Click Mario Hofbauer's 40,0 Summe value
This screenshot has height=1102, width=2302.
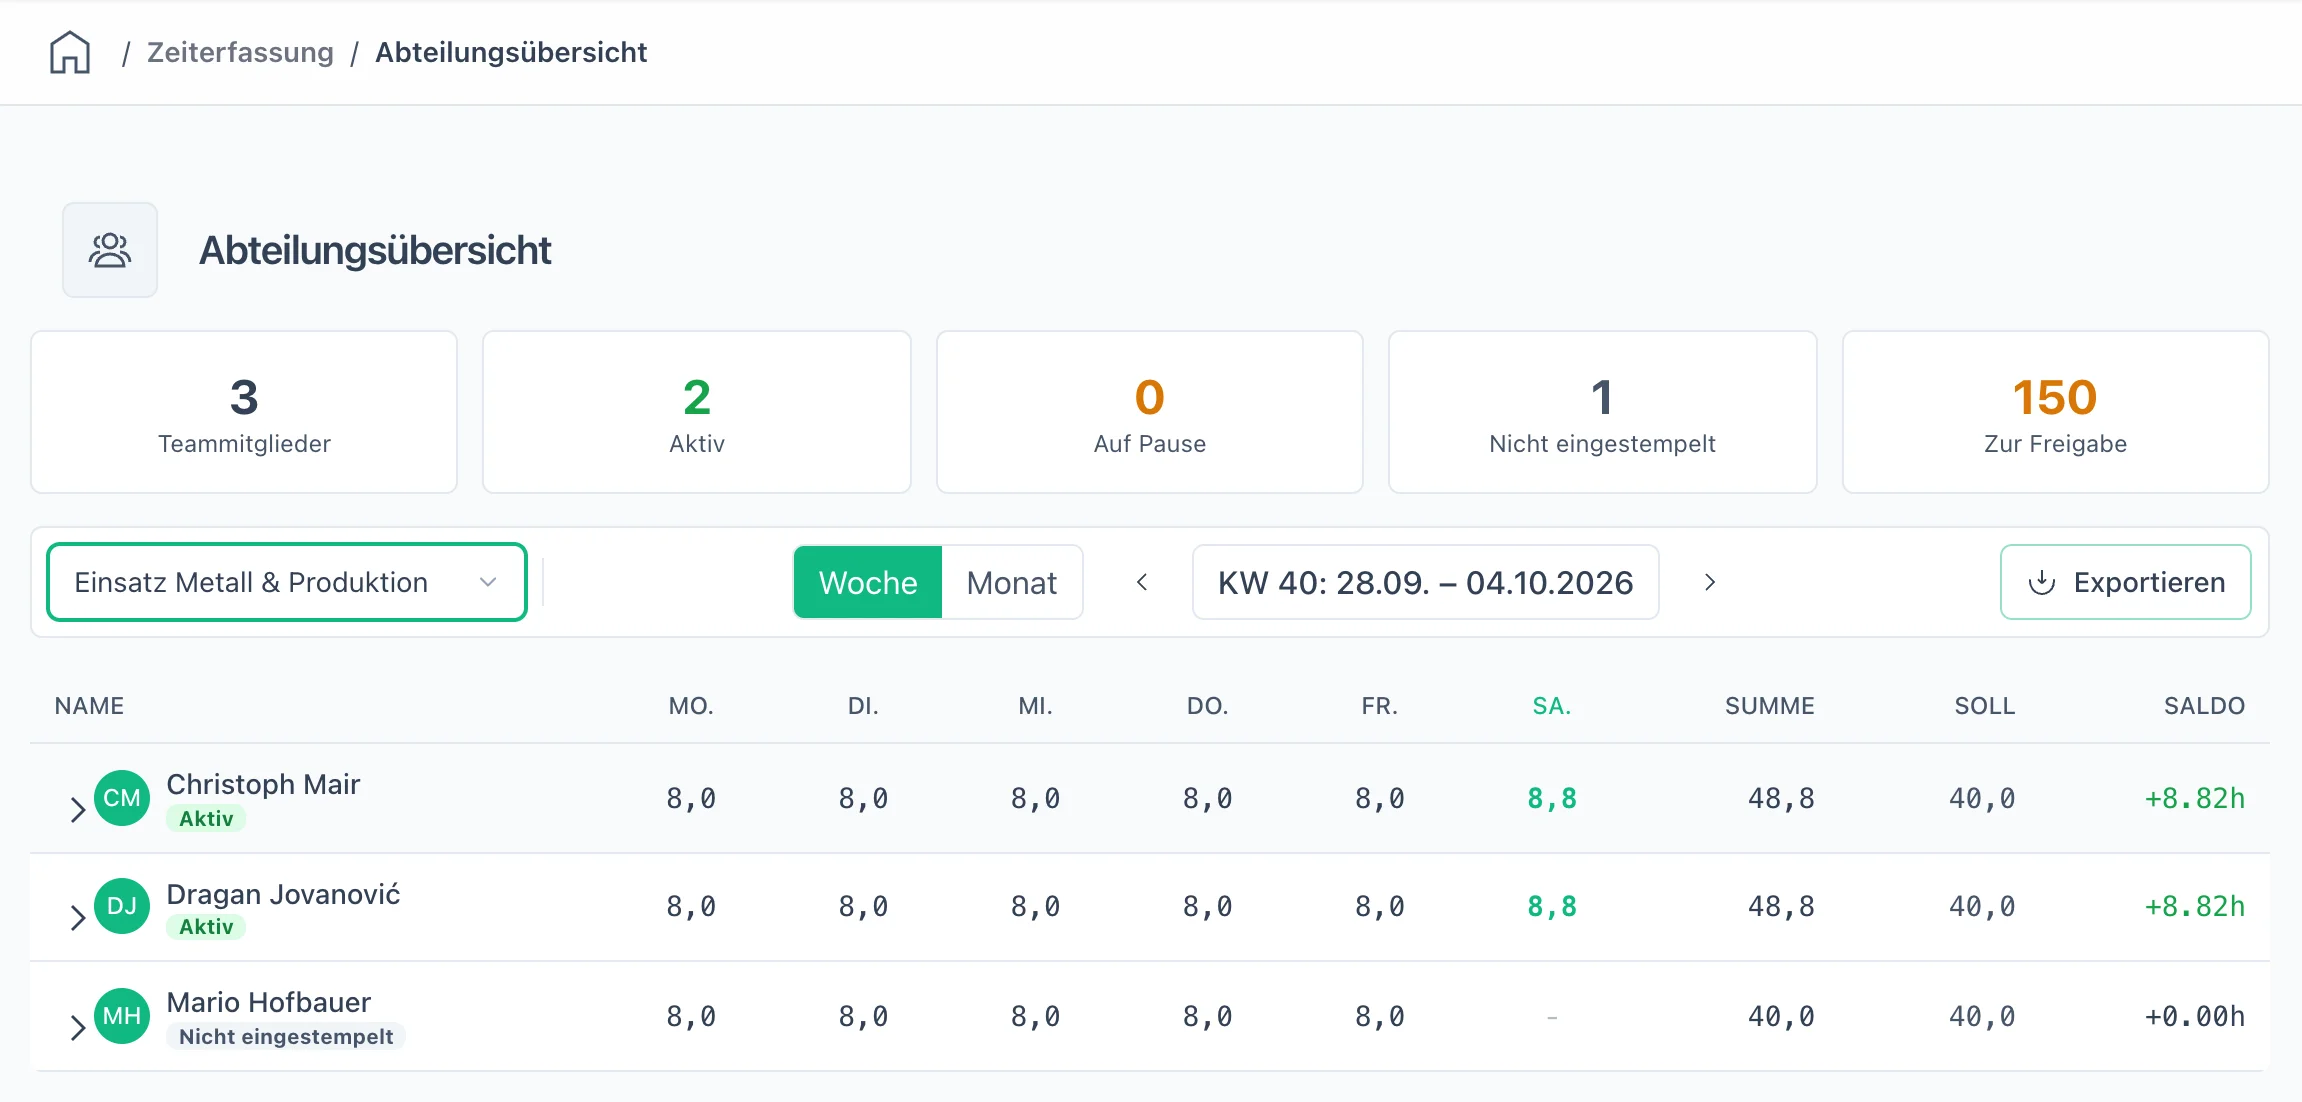(x=1781, y=1016)
